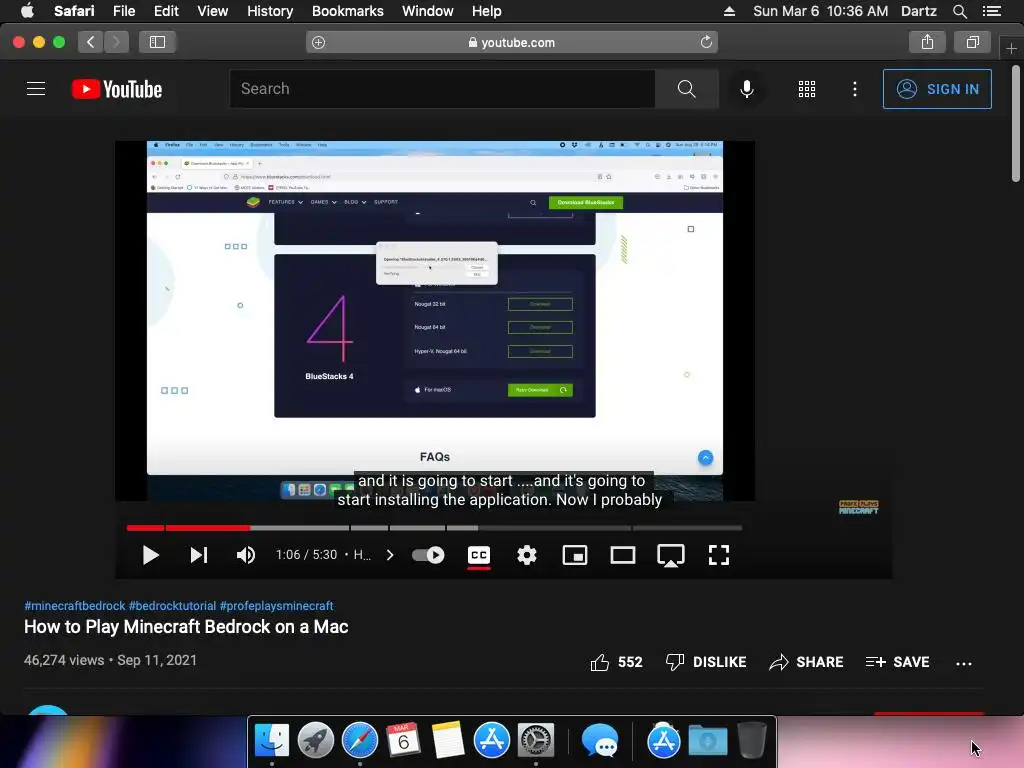The width and height of the screenshot is (1024, 768).
Task: Toggle the autoplay switch
Action: (428, 555)
